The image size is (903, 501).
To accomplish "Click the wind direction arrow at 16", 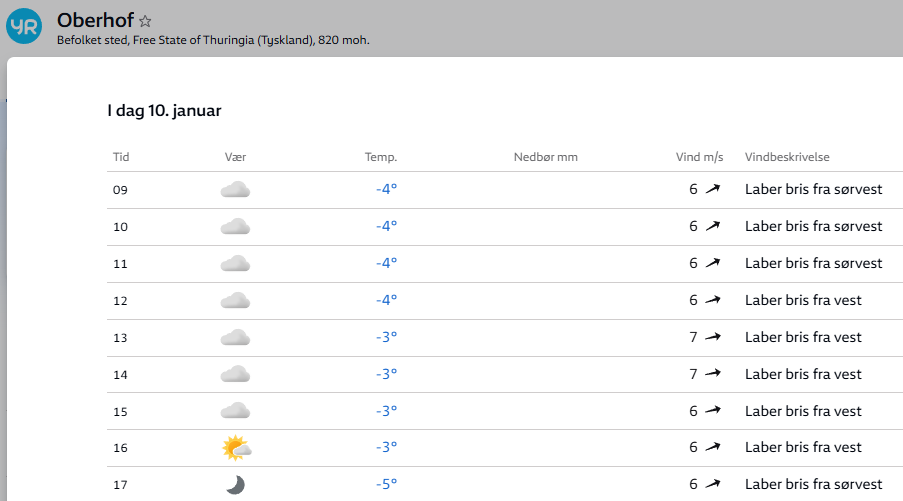I will 713,448.
